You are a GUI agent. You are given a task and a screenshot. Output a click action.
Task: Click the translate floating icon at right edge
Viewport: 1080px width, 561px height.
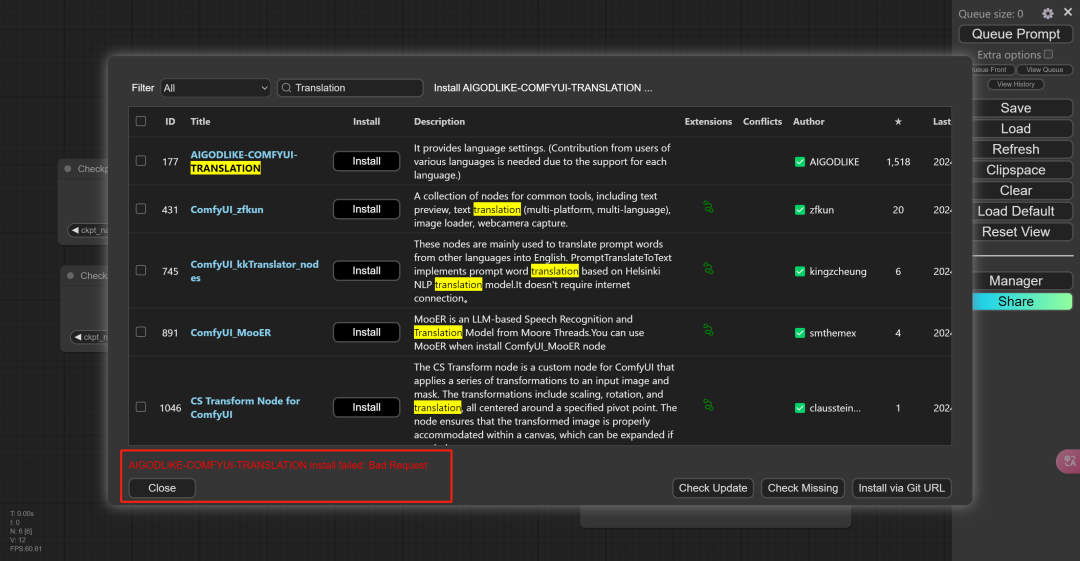point(1068,461)
